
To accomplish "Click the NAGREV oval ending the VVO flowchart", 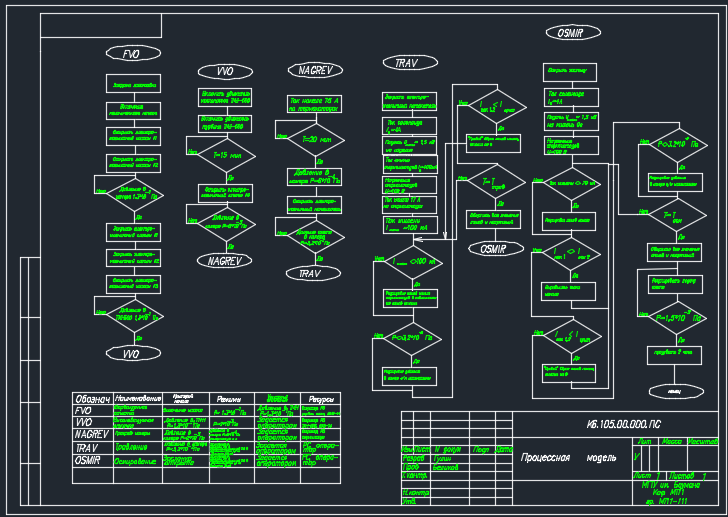I will pyautogui.click(x=224, y=261).
